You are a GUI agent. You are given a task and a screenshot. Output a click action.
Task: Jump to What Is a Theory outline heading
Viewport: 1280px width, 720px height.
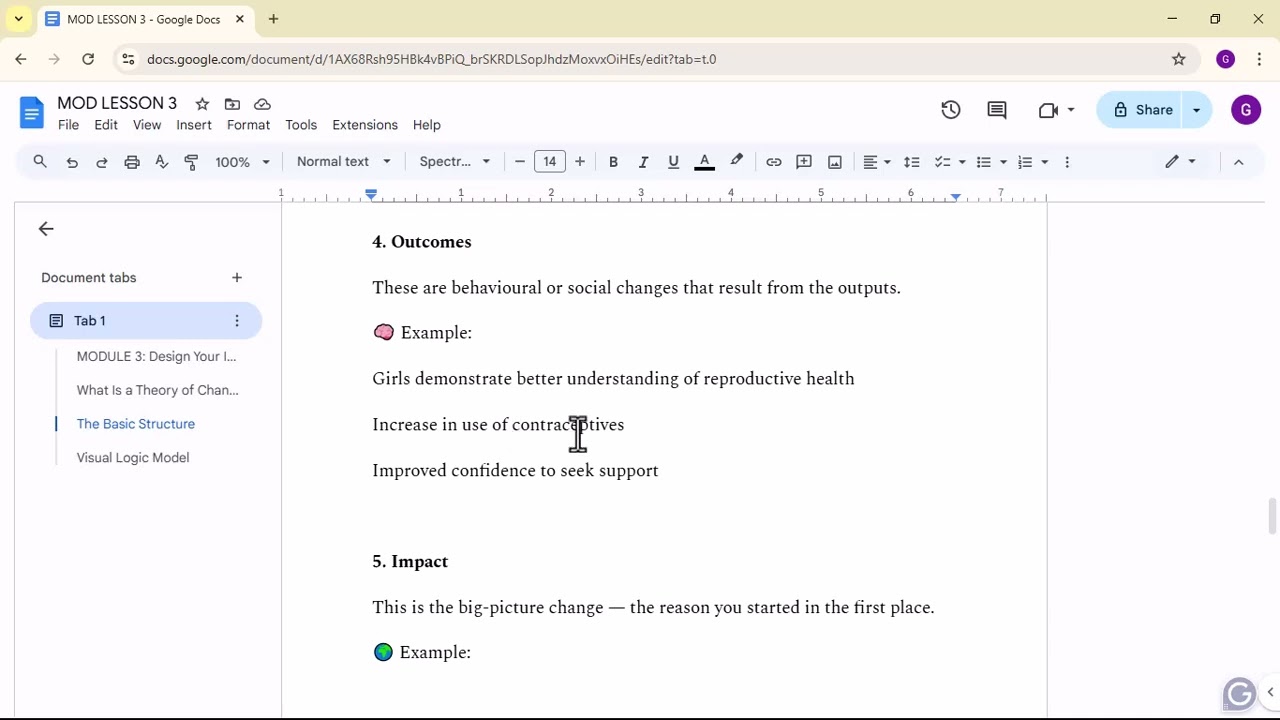coord(158,390)
